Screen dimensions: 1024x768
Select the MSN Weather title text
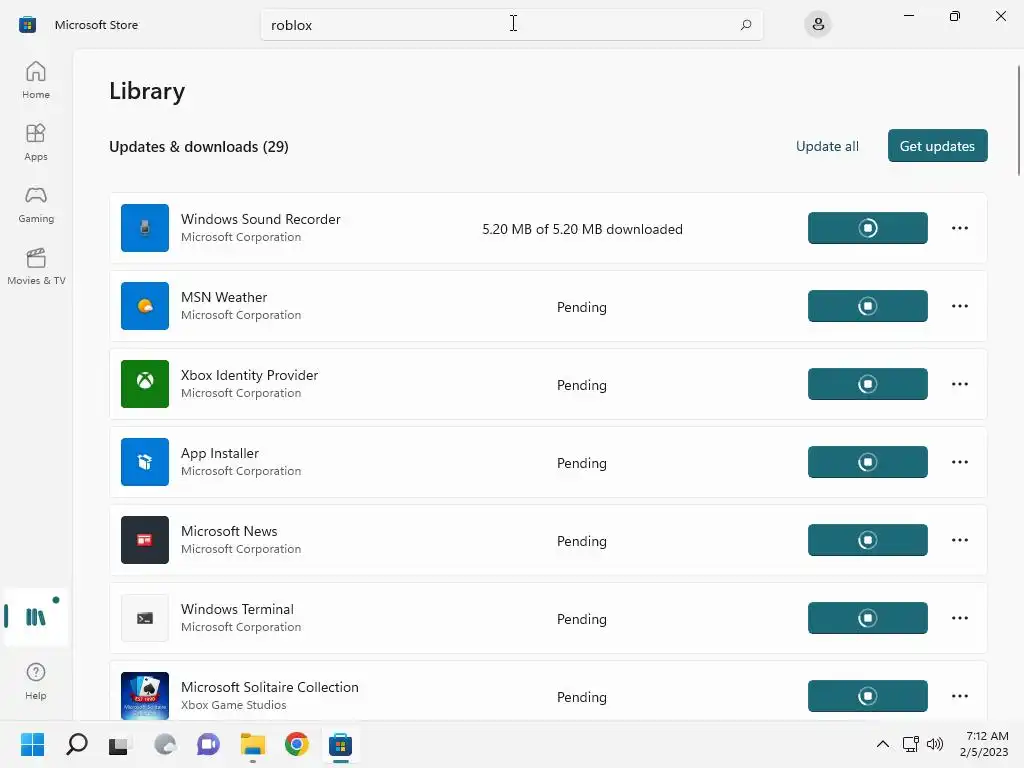(x=224, y=297)
